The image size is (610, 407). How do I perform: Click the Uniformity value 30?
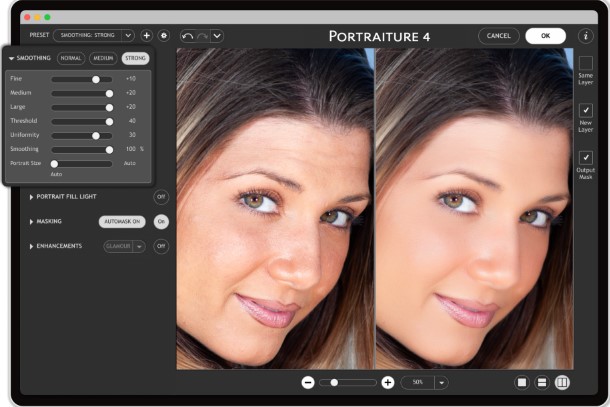tap(132, 135)
